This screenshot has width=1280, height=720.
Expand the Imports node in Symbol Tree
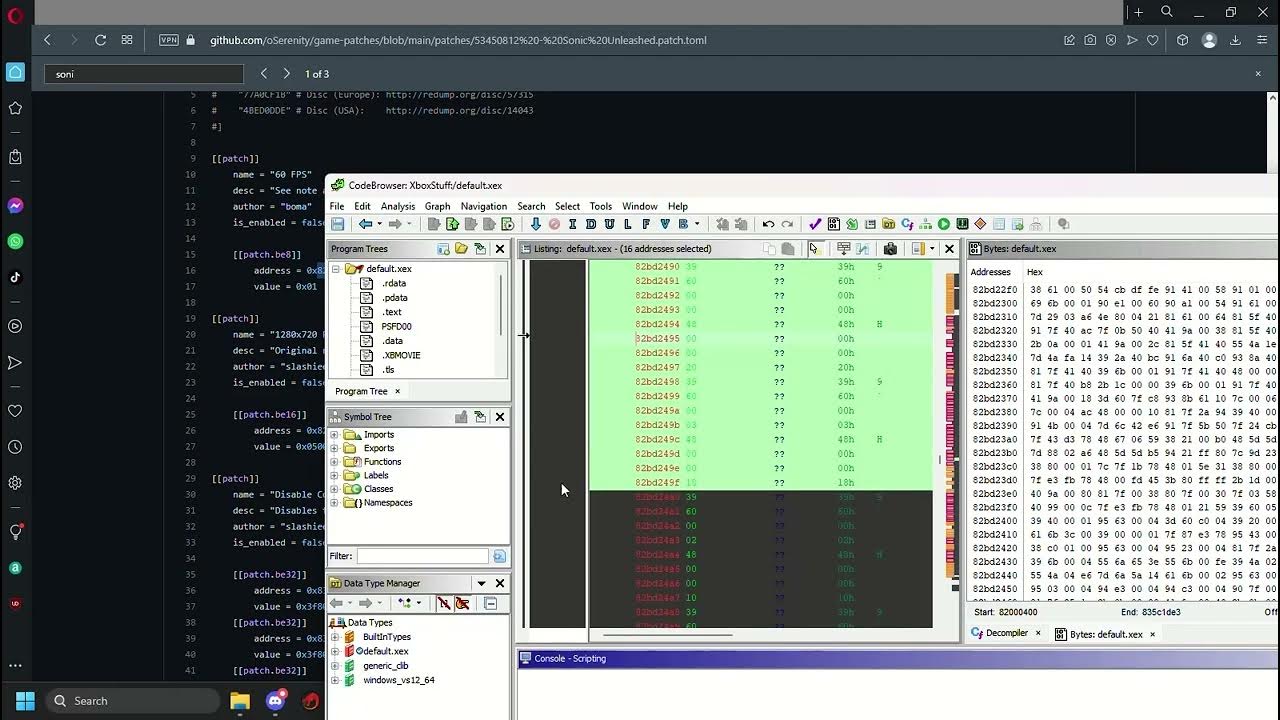point(334,435)
